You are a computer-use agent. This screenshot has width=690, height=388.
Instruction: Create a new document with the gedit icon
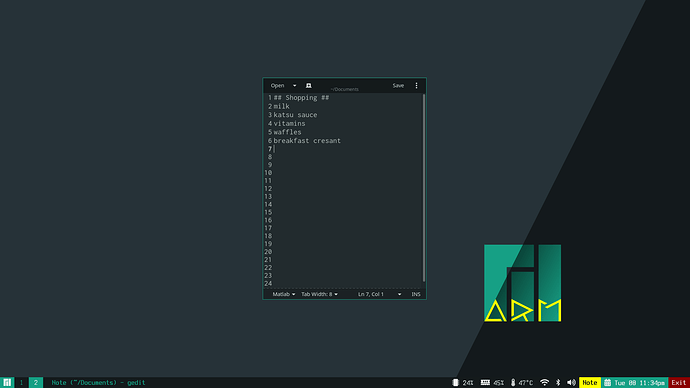click(308, 85)
